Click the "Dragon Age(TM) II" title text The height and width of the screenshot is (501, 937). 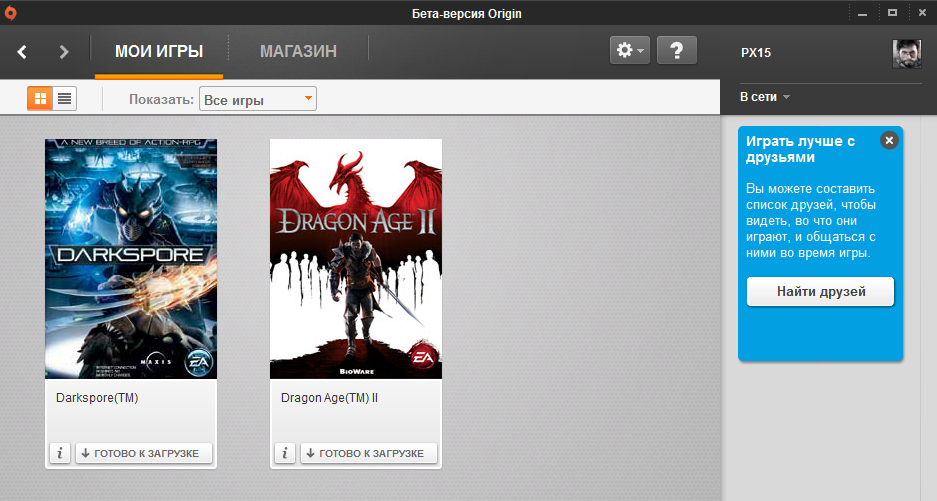click(329, 398)
